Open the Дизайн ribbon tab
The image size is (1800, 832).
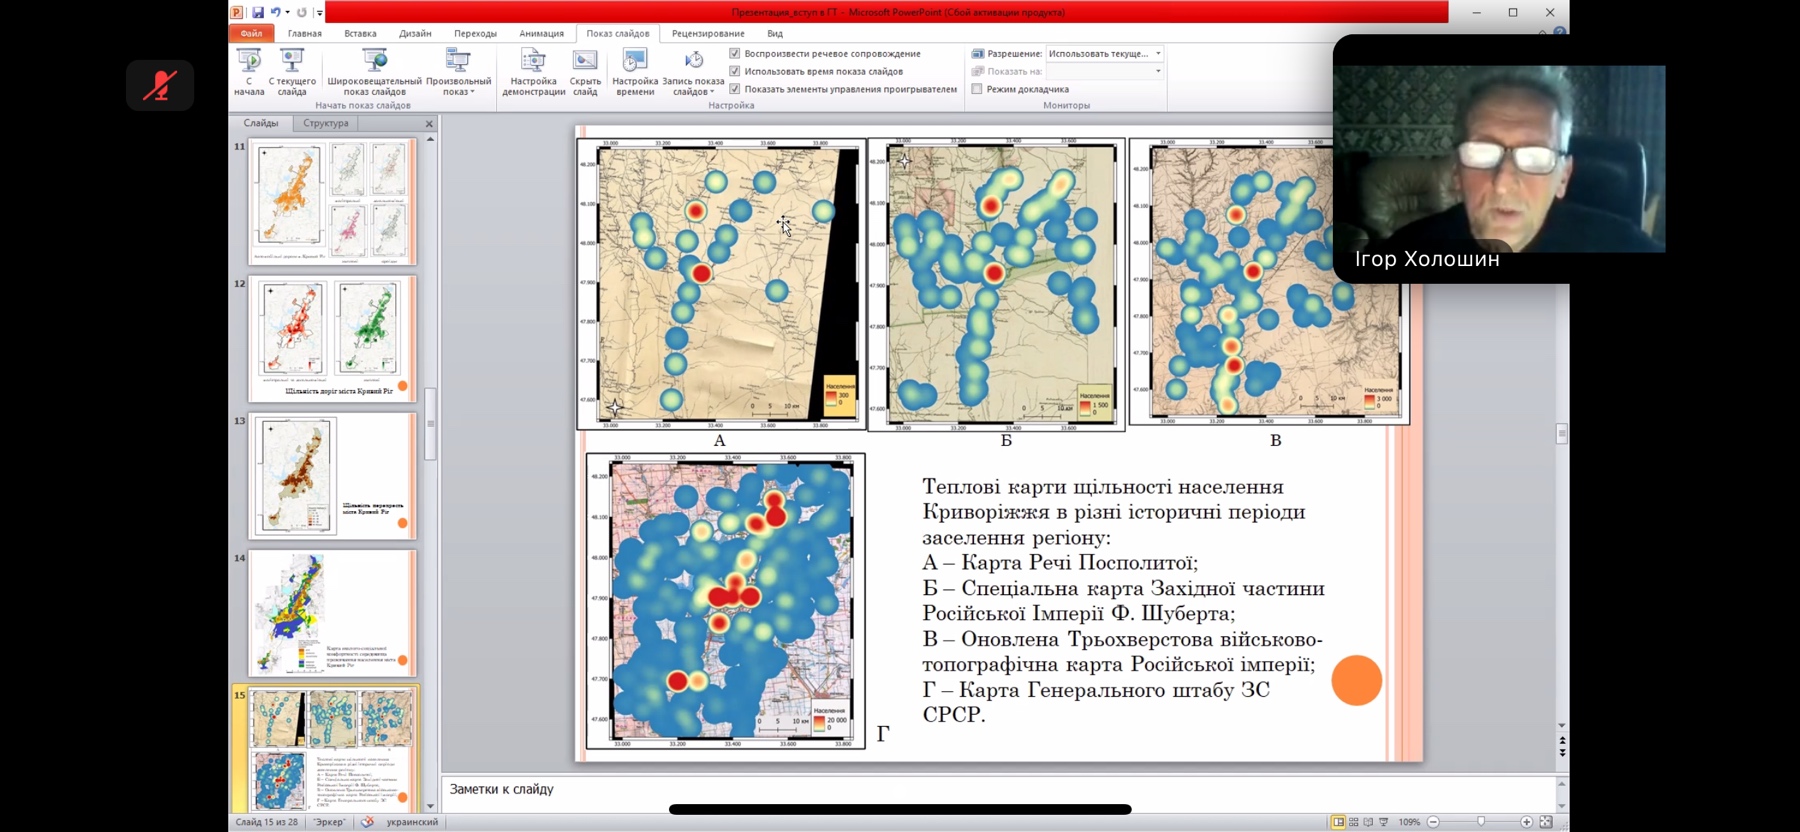tap(415, 33)
